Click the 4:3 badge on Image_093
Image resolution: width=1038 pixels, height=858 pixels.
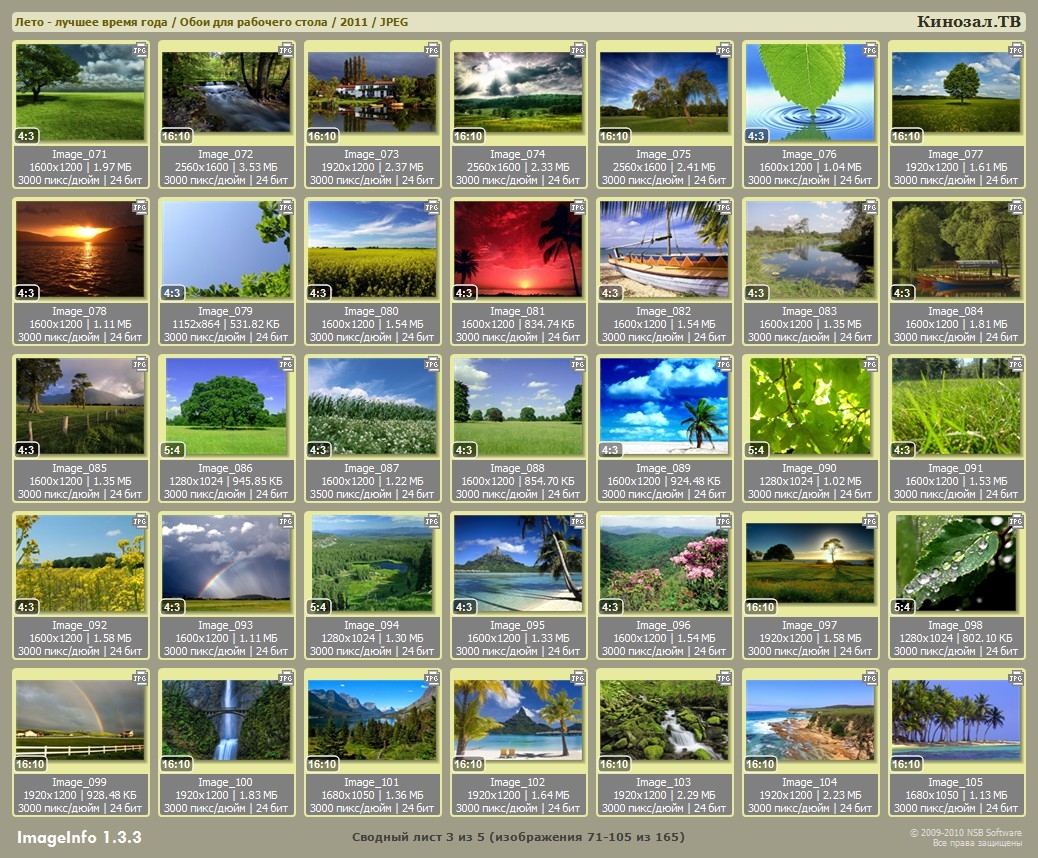click(x=173, y=607)
